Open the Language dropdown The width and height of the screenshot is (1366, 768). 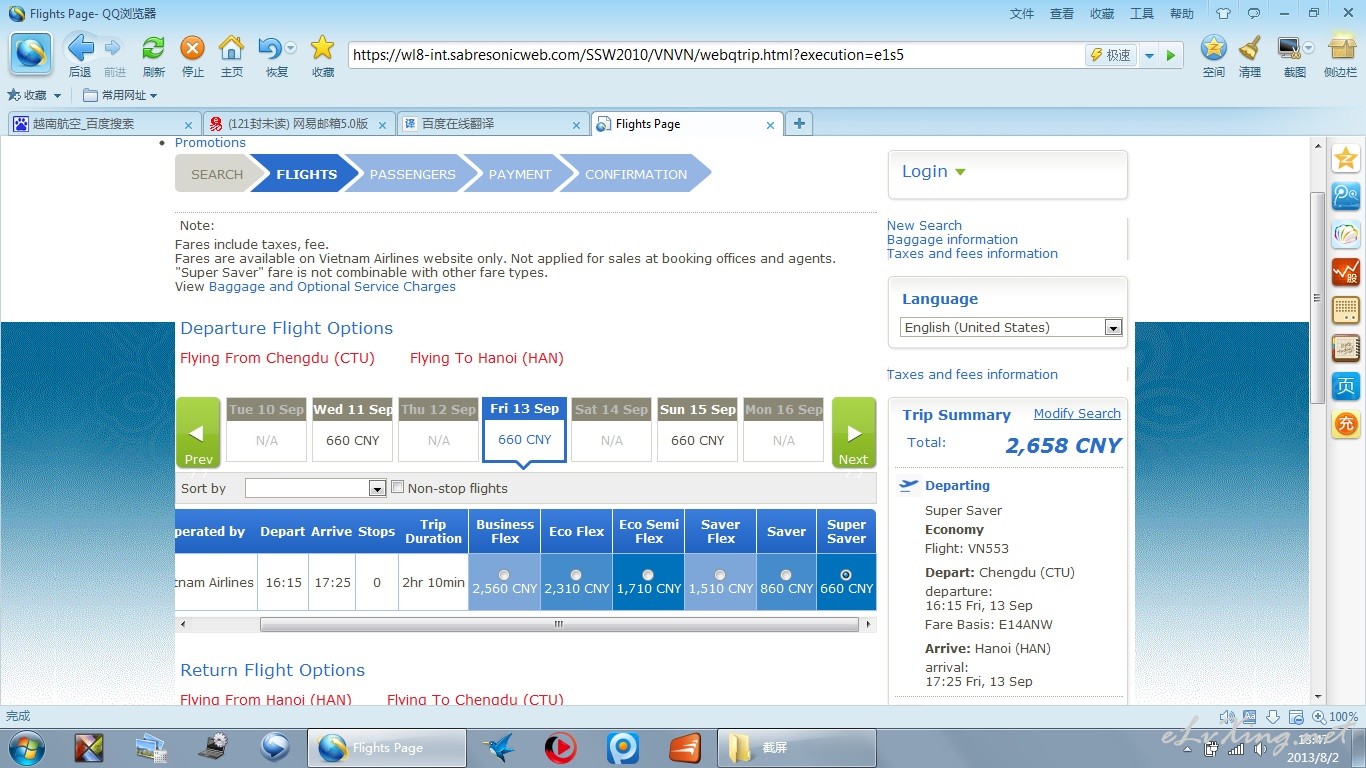[1011, 327]
